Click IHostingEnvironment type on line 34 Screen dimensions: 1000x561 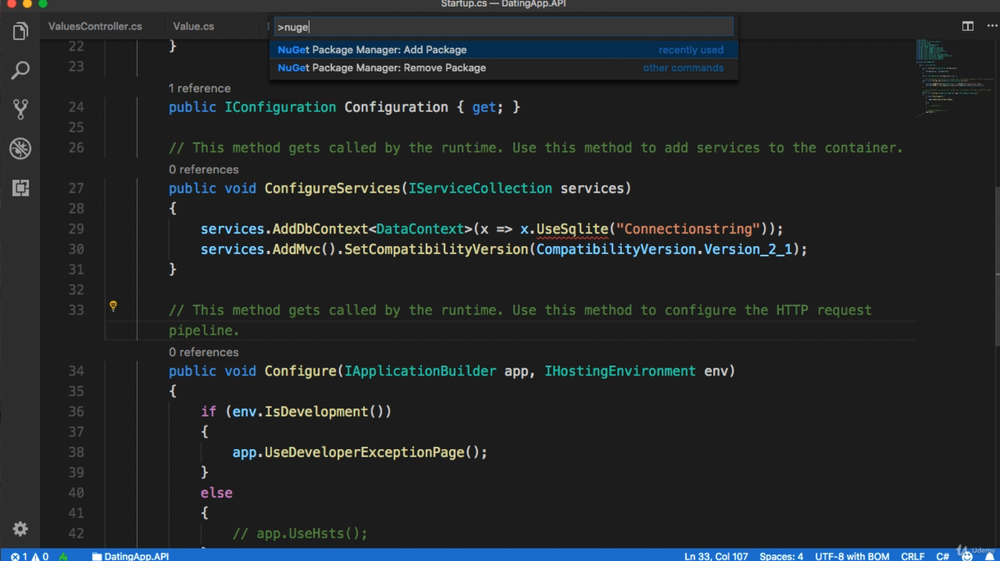pyautogui.click(x=620, y=371)
